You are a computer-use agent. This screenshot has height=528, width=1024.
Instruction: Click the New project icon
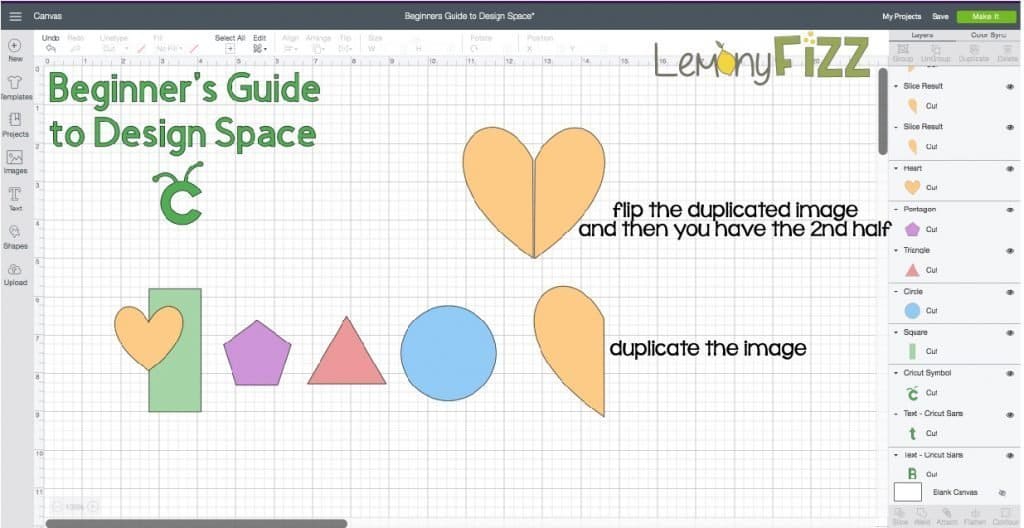(x=15, y=46)
